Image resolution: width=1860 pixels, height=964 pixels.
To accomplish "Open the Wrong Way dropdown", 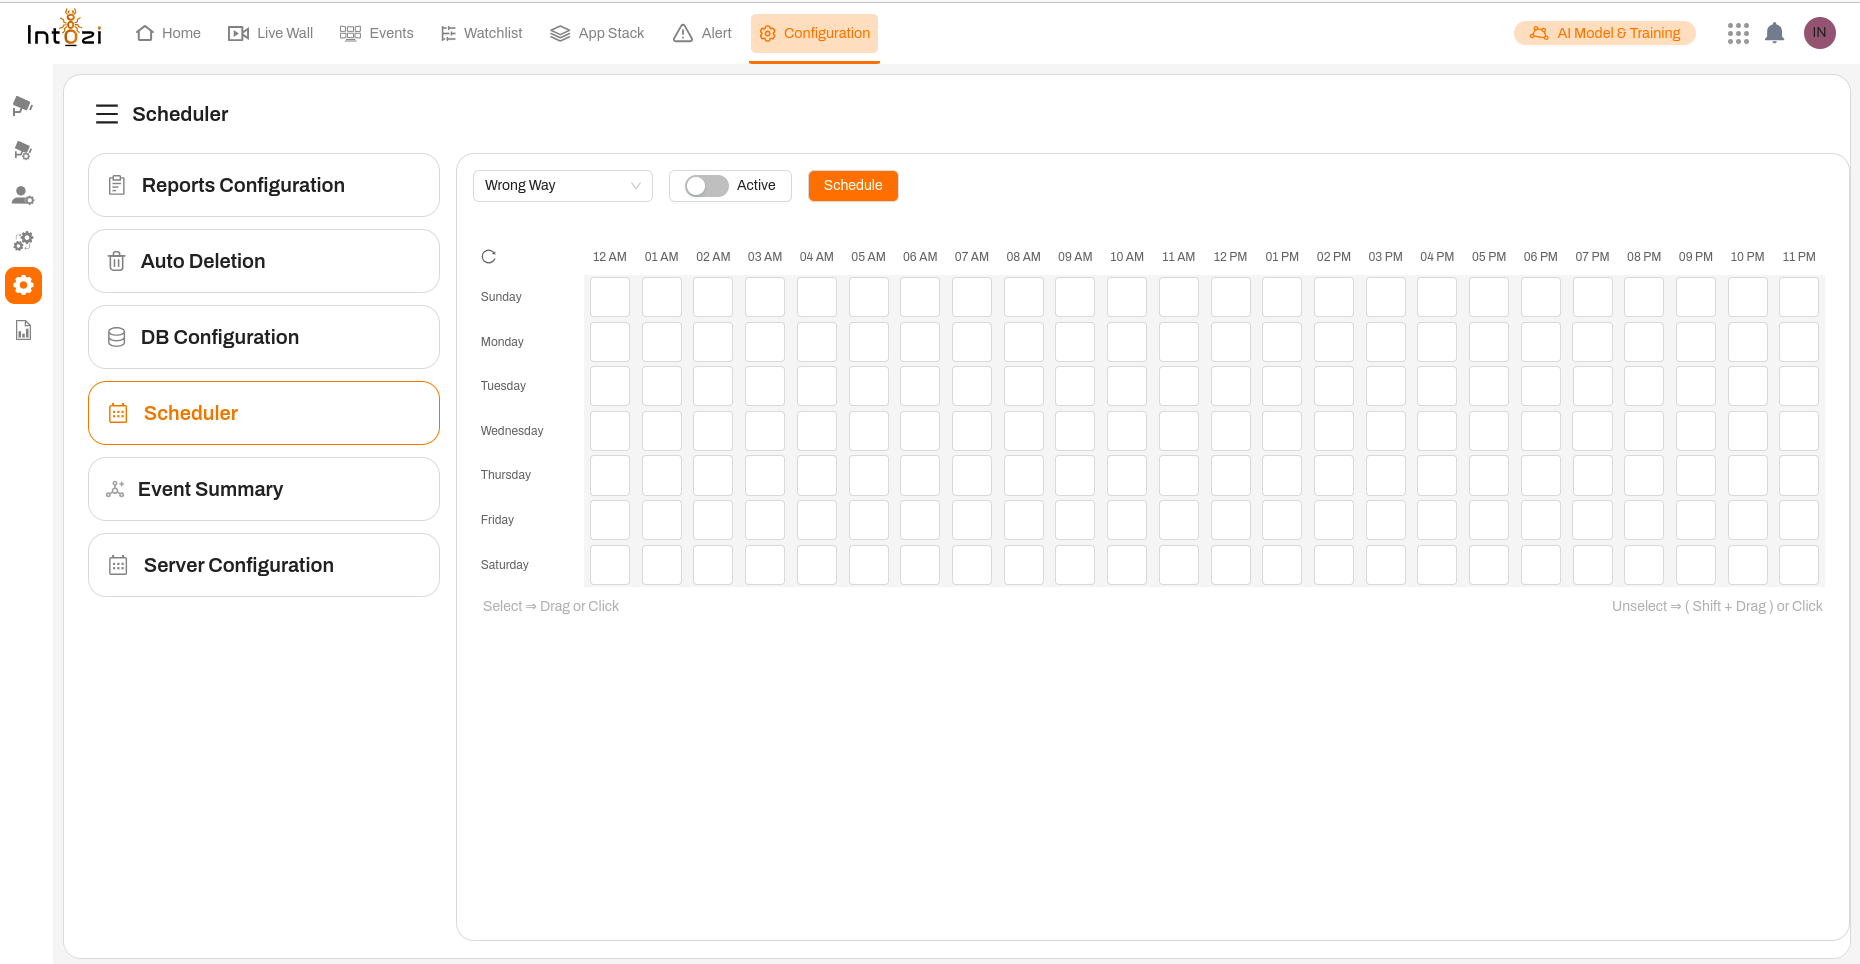I will pyautogui.click(x=562, y=186).
